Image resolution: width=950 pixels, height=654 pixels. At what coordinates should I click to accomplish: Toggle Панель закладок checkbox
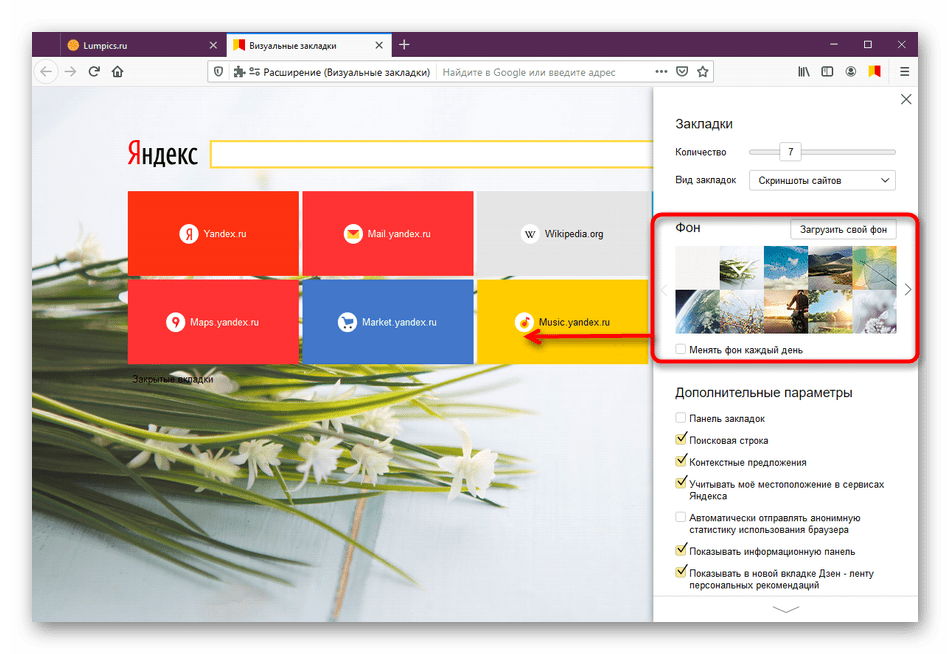(x=680, y=418)
